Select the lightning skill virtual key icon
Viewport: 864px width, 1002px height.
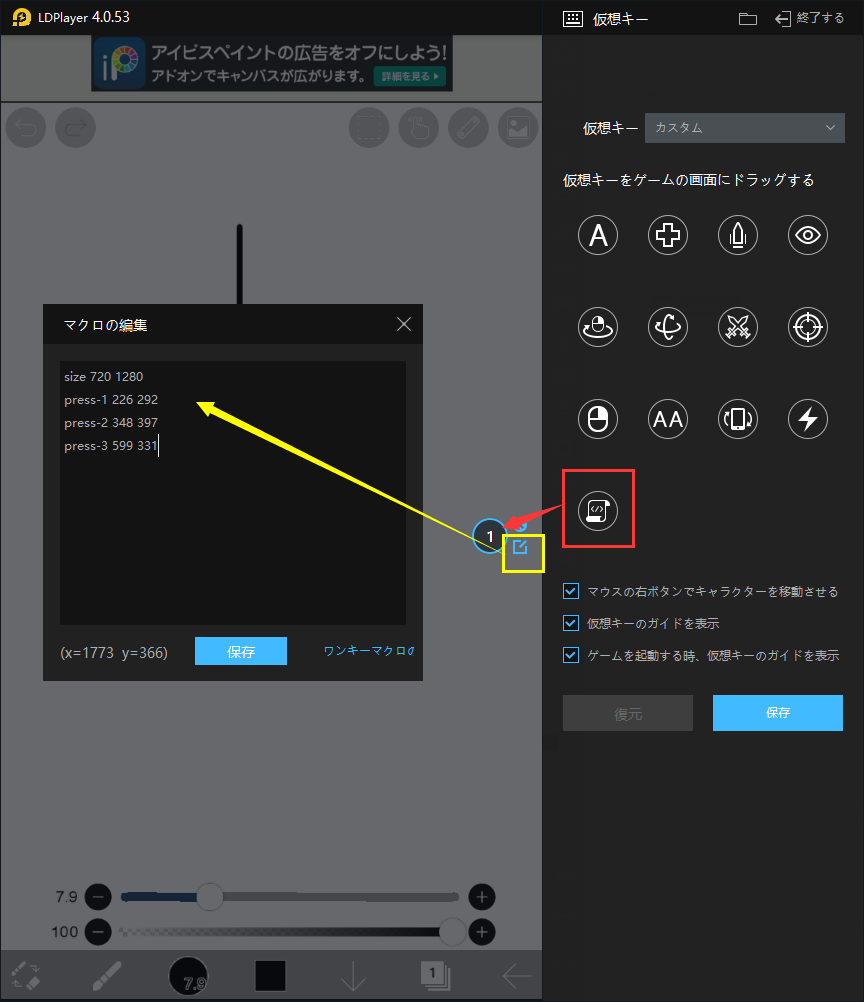808,419
